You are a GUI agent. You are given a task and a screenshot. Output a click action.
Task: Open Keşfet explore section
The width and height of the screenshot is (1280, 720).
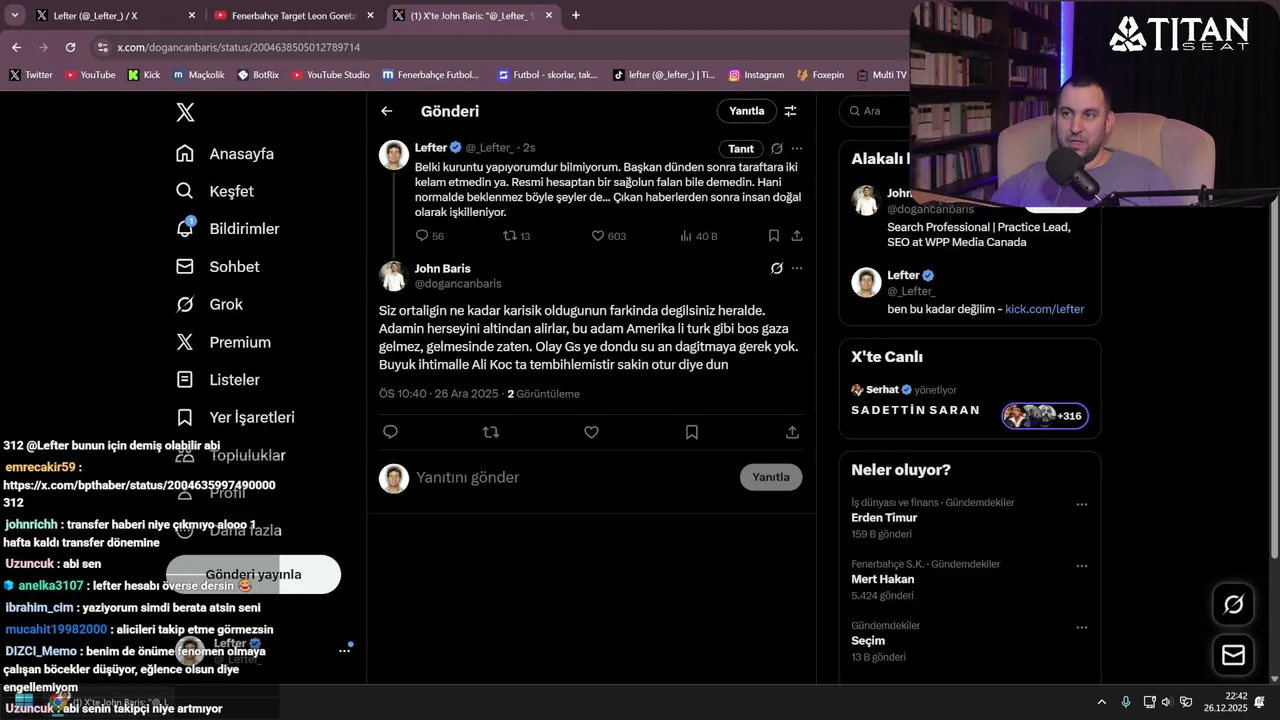pos(214,191)
